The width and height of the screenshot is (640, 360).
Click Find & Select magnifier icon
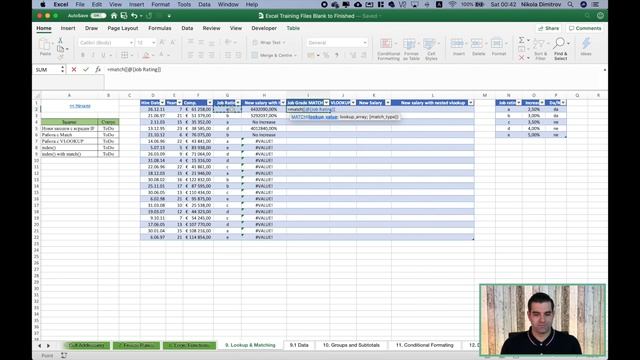pos(560,49)
